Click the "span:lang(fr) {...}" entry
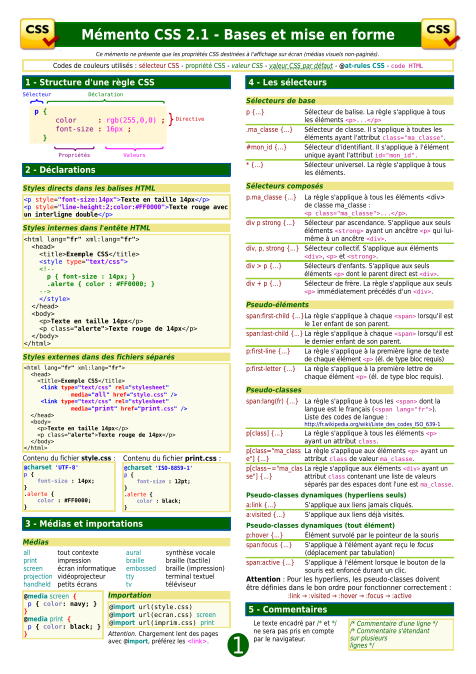Image resolution: width=476 pixels, height=674 pixels. (x=272, y=401)
